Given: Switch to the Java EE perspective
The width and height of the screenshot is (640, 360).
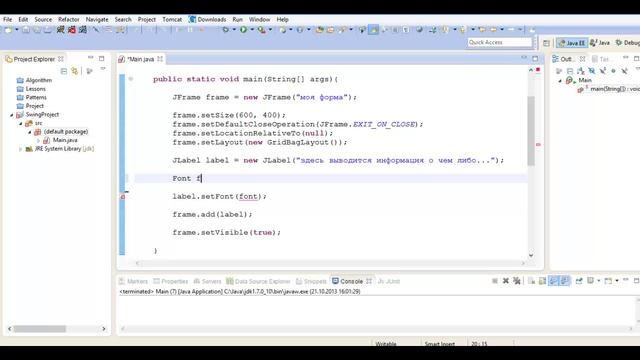Looking at the screenshot, I should pos(571,43).
